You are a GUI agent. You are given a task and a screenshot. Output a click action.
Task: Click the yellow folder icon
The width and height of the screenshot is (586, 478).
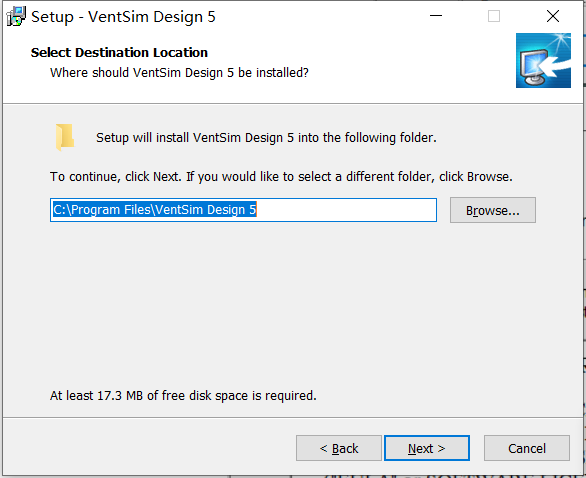click(x=65, y=137)
